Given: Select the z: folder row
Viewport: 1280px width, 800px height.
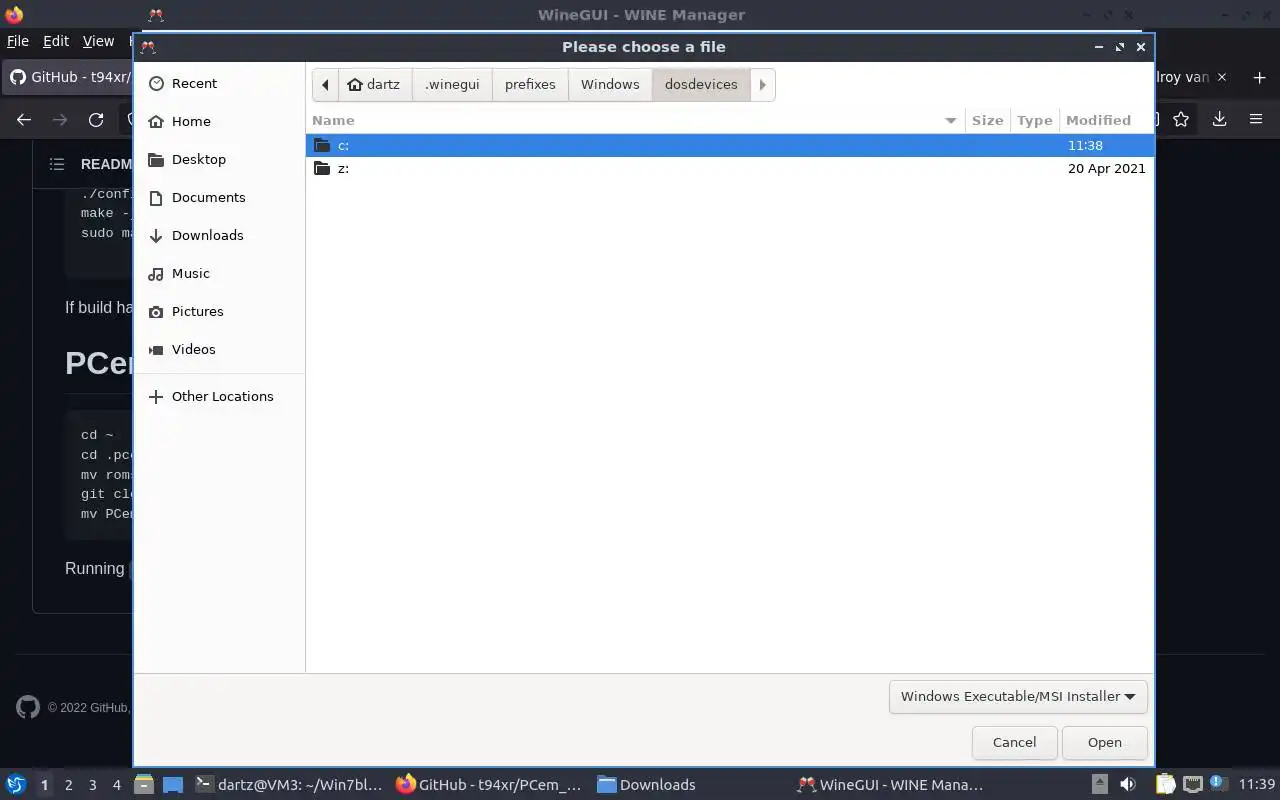Looking at the screenshot, I should coord(730,168).
